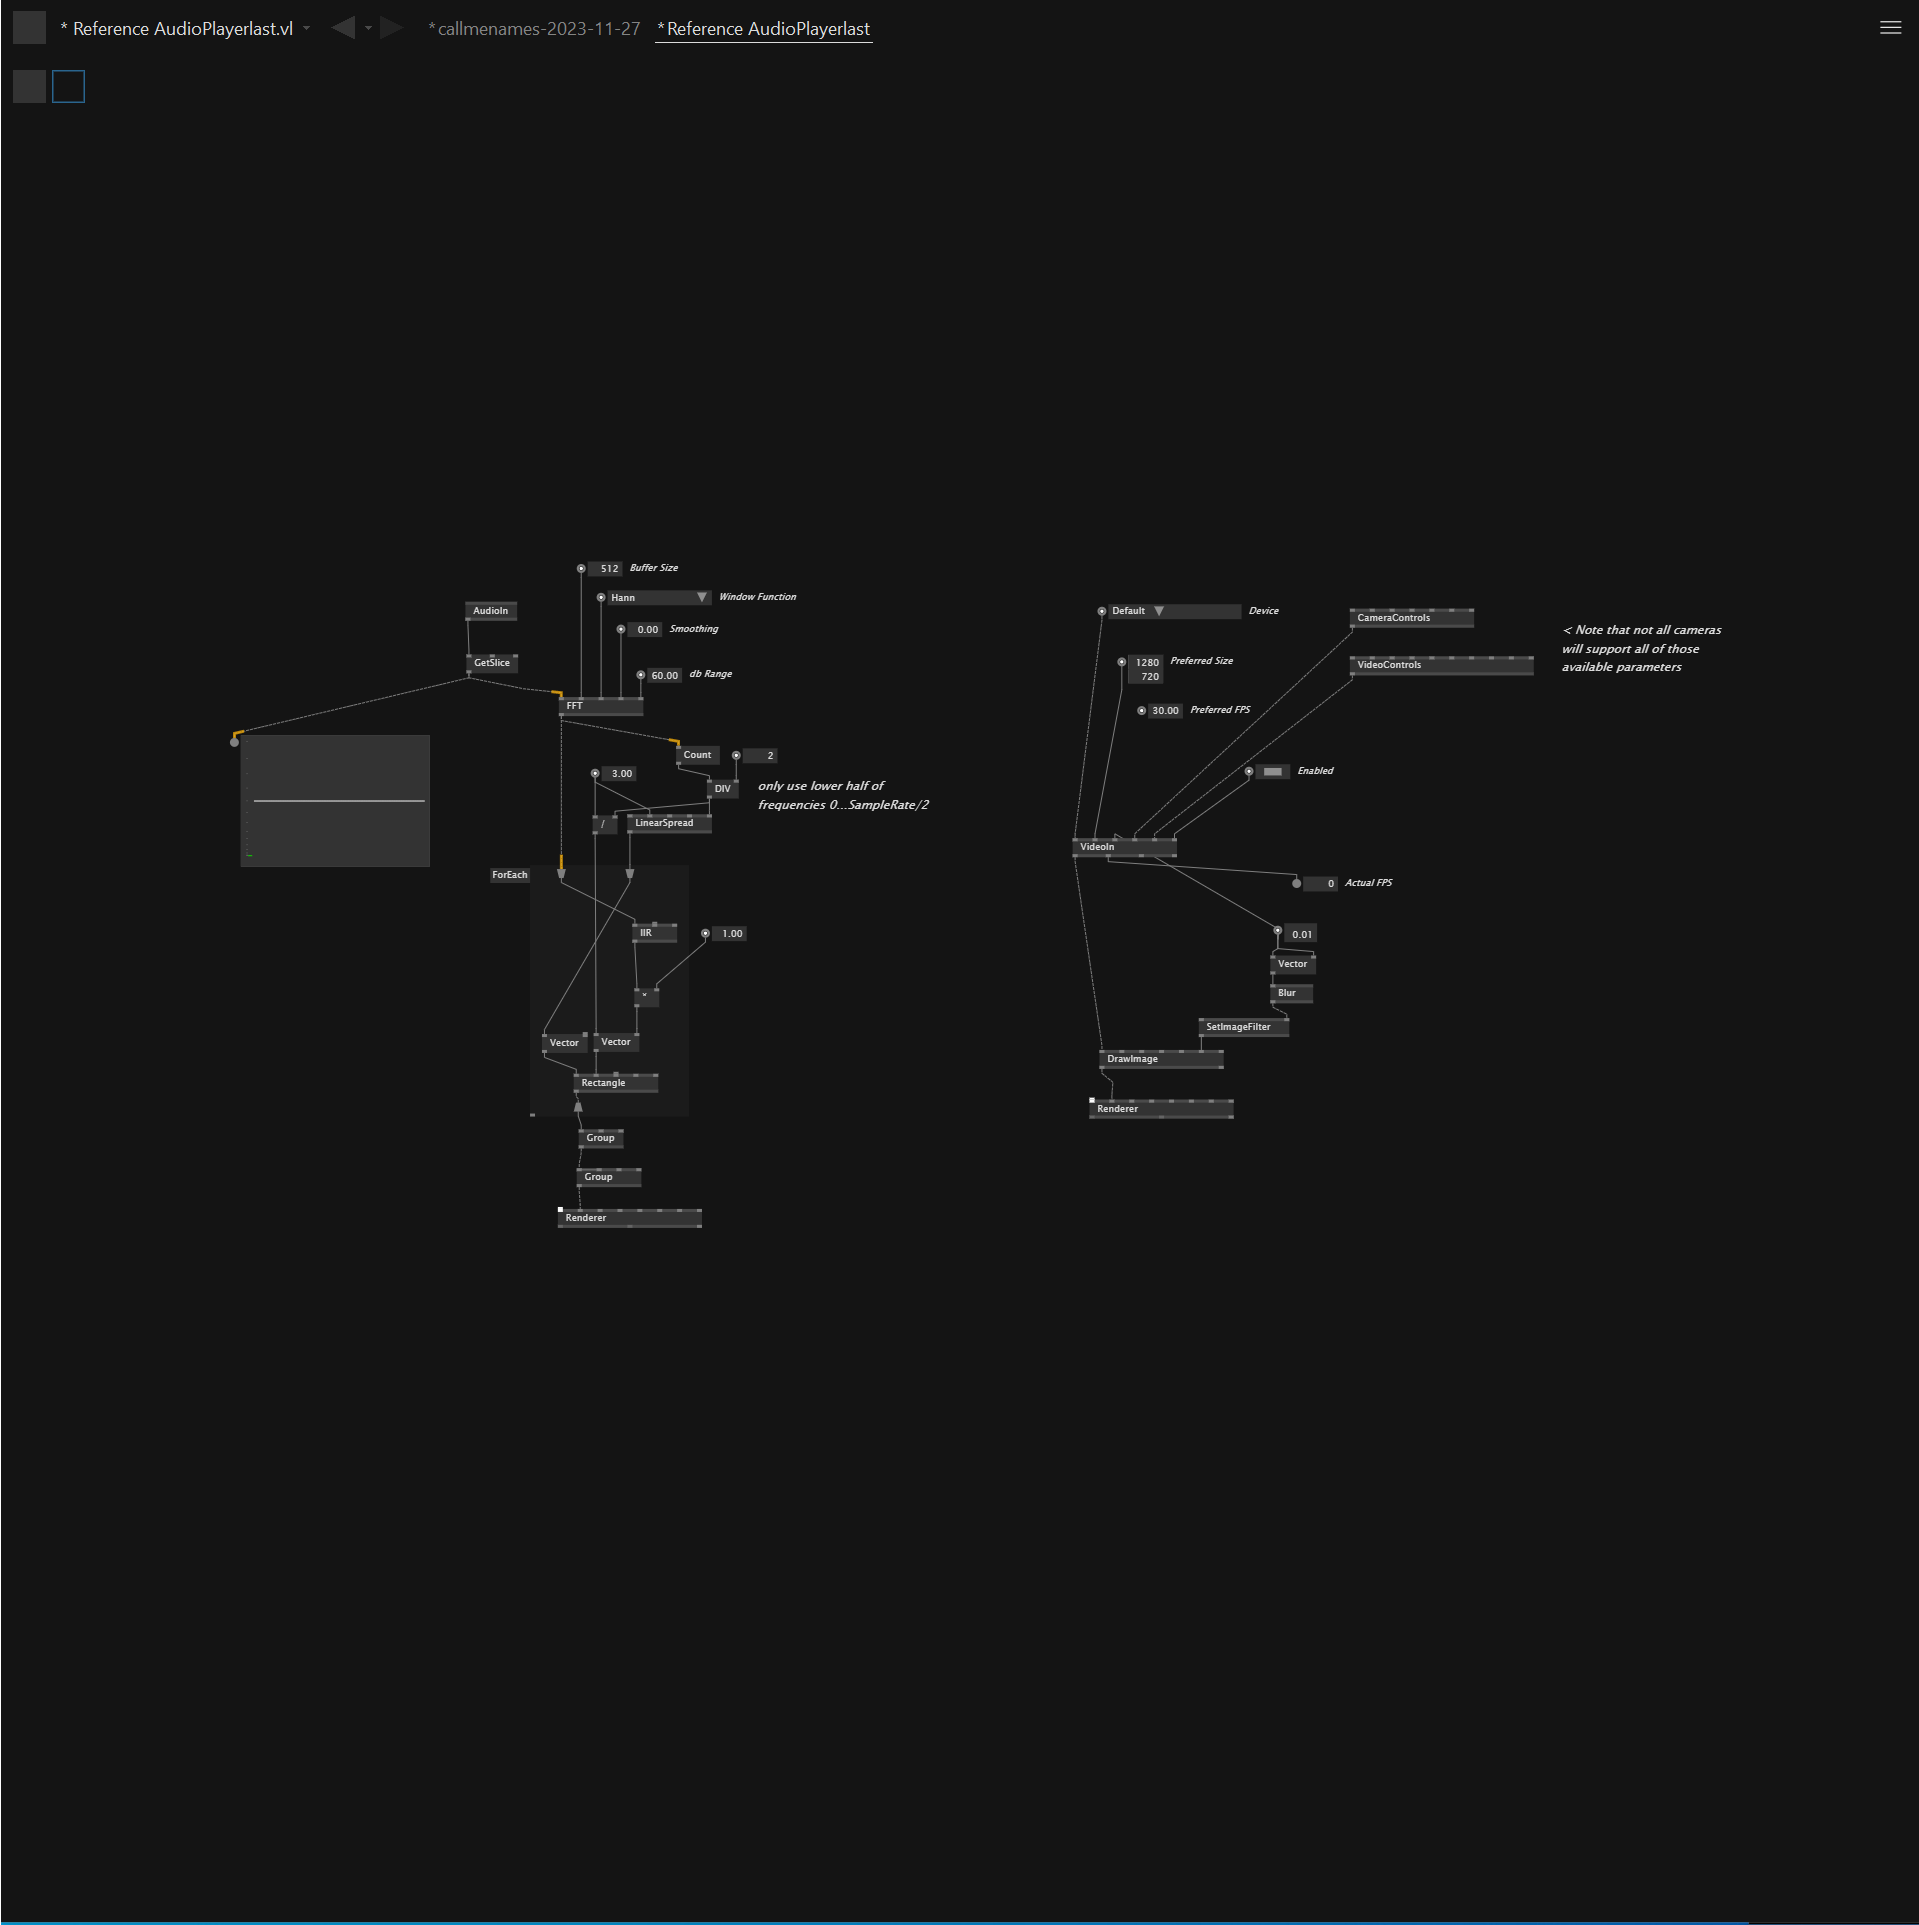Expand Reference AudioPlayerlast.vl document dropdown

click(306, 28)
